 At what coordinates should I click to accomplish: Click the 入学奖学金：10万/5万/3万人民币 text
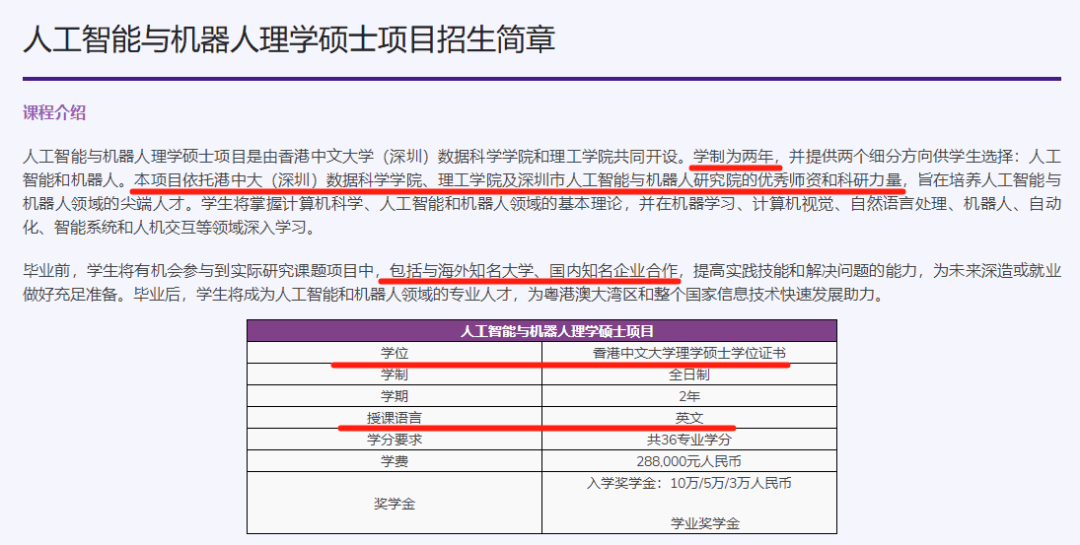point(689,483)
